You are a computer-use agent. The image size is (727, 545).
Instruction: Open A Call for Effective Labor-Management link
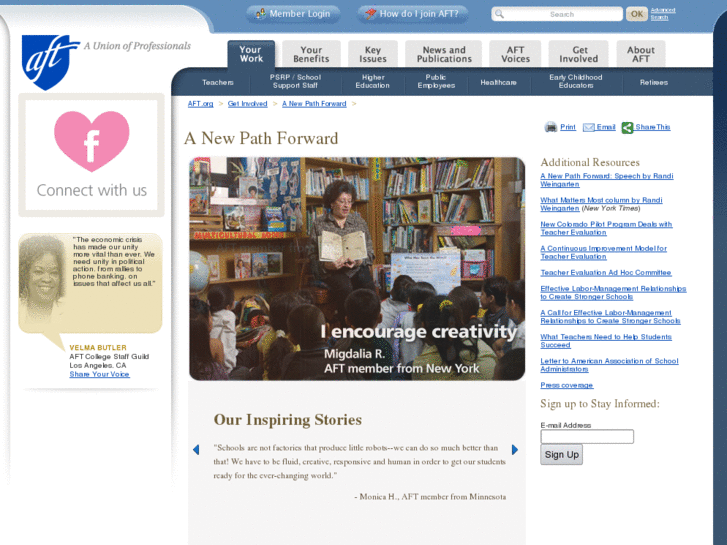coord(610,317)
